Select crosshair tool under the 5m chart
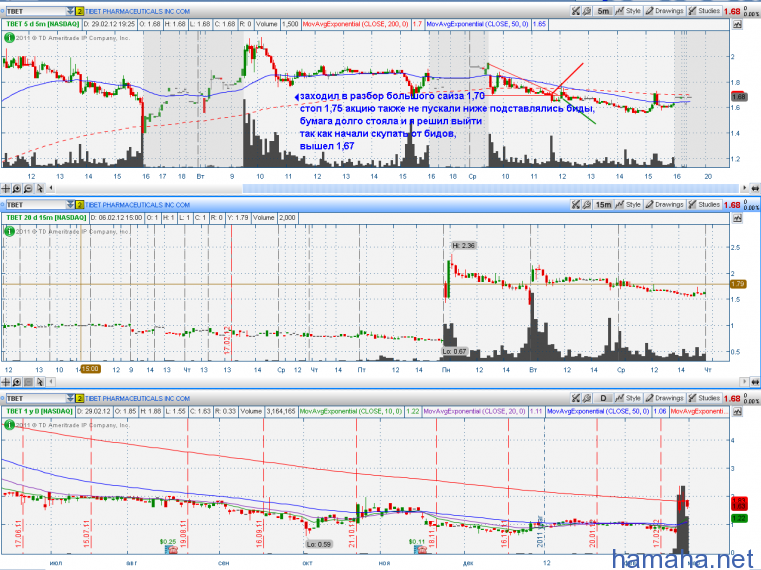The image size is (761, 570). pyautogui.click(x=6, y=188)
